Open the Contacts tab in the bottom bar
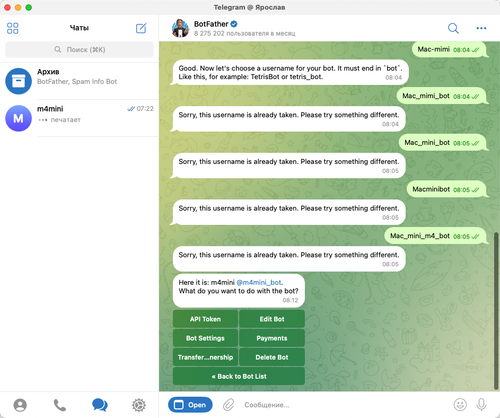Image resolution: width=500 pixels, height=418 pixels. [x=20, y=405]
